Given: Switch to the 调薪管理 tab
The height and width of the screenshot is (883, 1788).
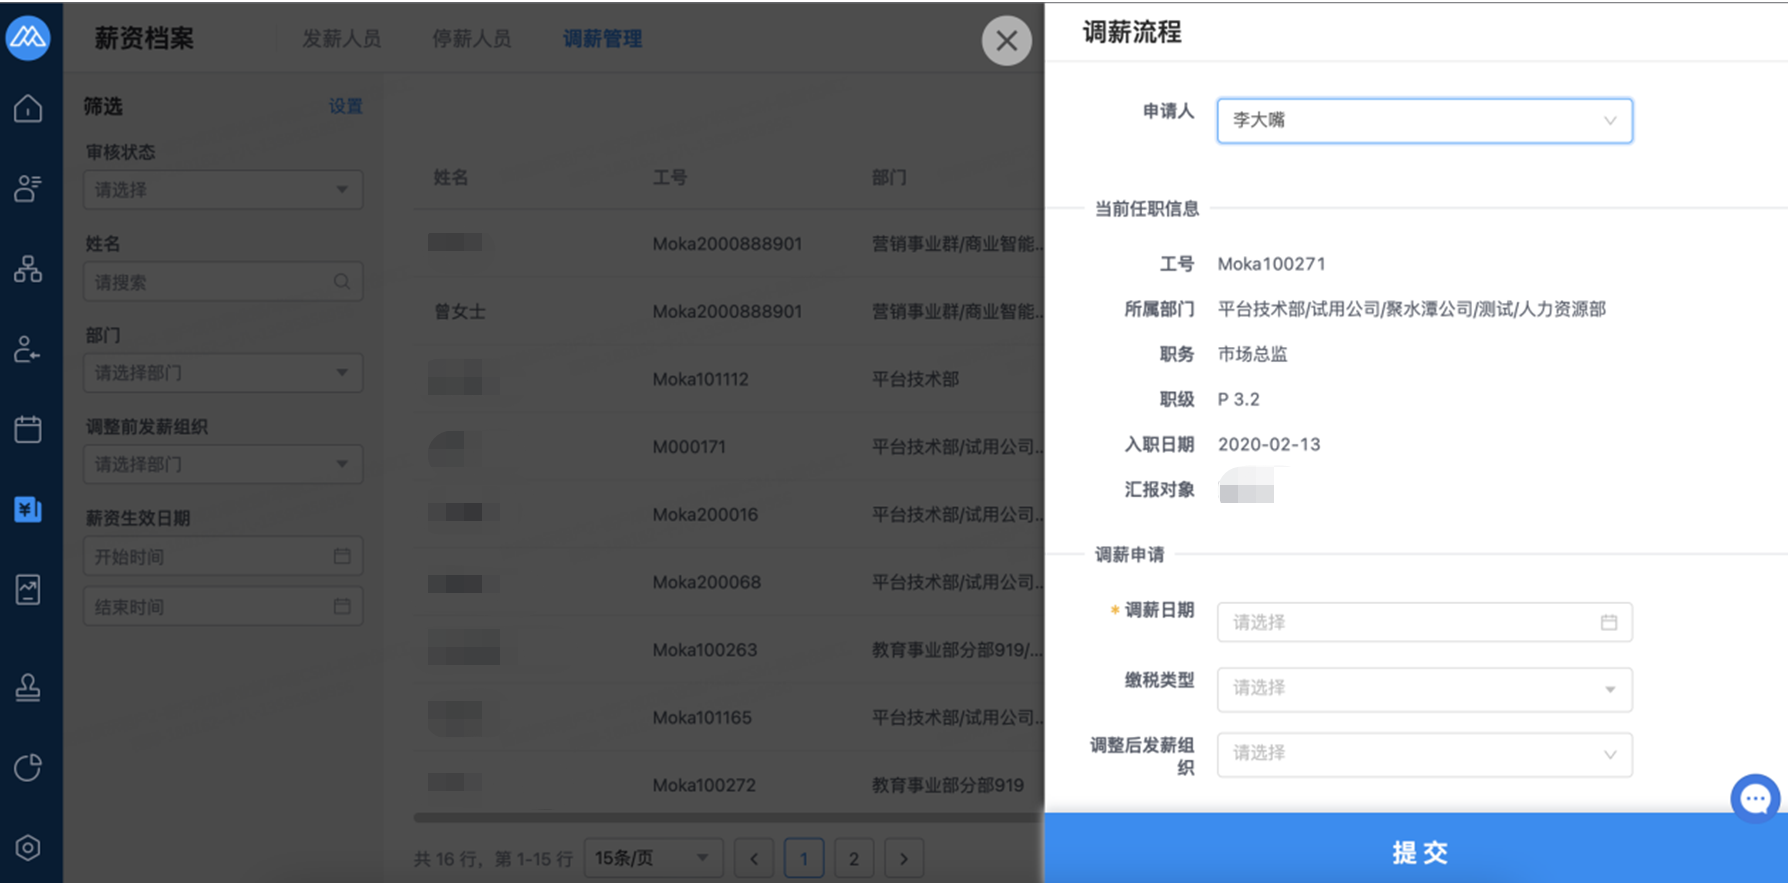Looking at the screenshot, I should [602, 39].
